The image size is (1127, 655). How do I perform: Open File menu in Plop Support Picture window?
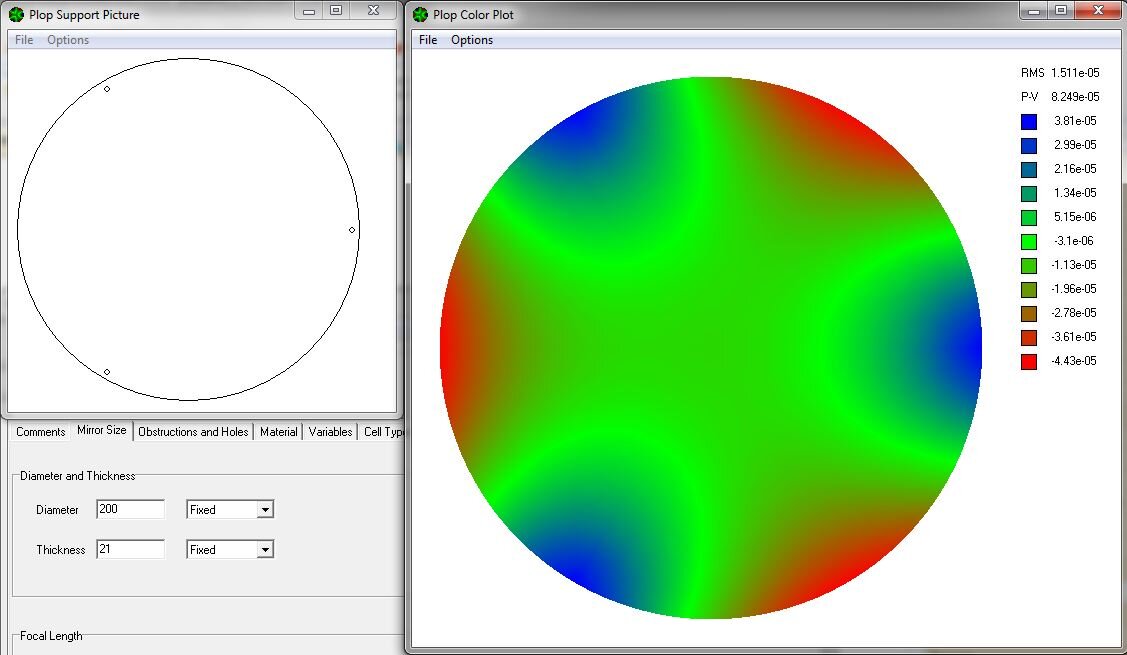point(24,40)
